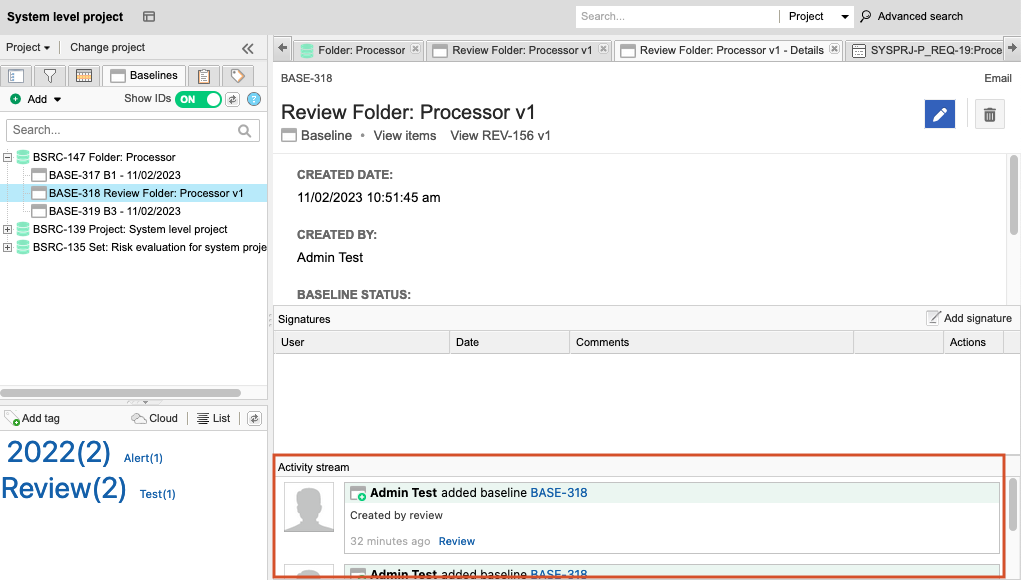Collapse the BSRC-147 Folder: Processor node
1021x580 pixels.
click(8, 157)
